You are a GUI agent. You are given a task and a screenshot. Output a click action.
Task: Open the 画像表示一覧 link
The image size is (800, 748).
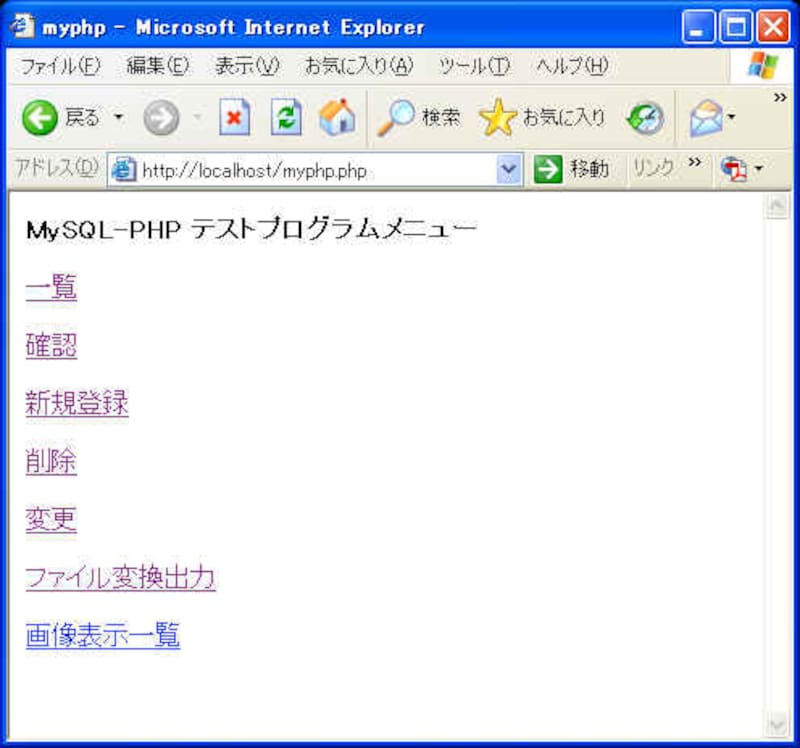tap(103, 635)
